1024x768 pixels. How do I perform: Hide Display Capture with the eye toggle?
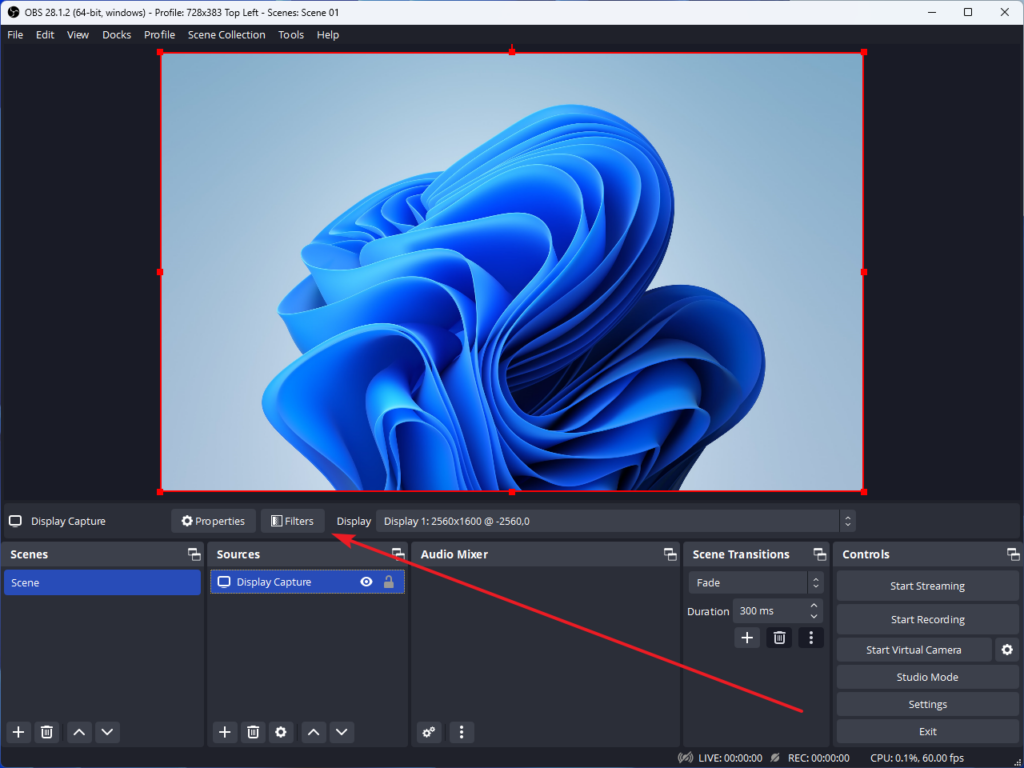click(x=367, y=582)
